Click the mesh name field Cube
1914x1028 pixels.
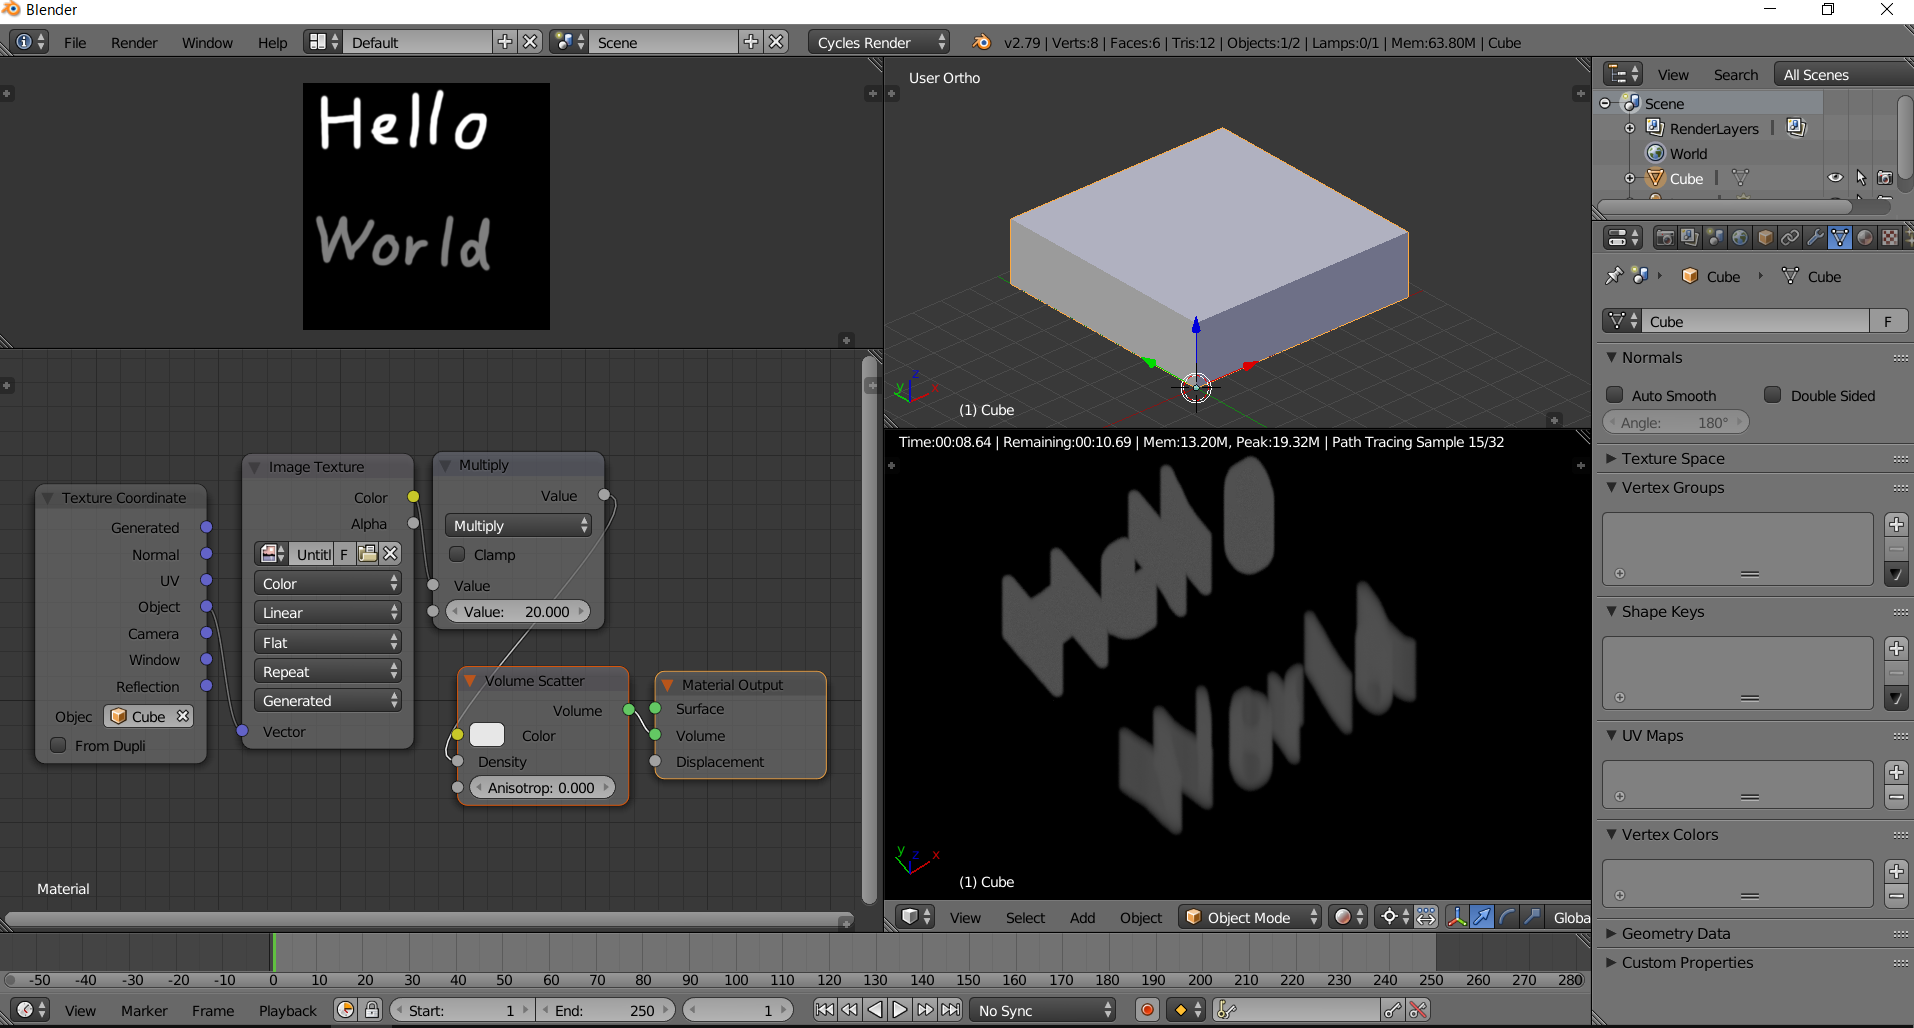click(x=1756, y=321)
